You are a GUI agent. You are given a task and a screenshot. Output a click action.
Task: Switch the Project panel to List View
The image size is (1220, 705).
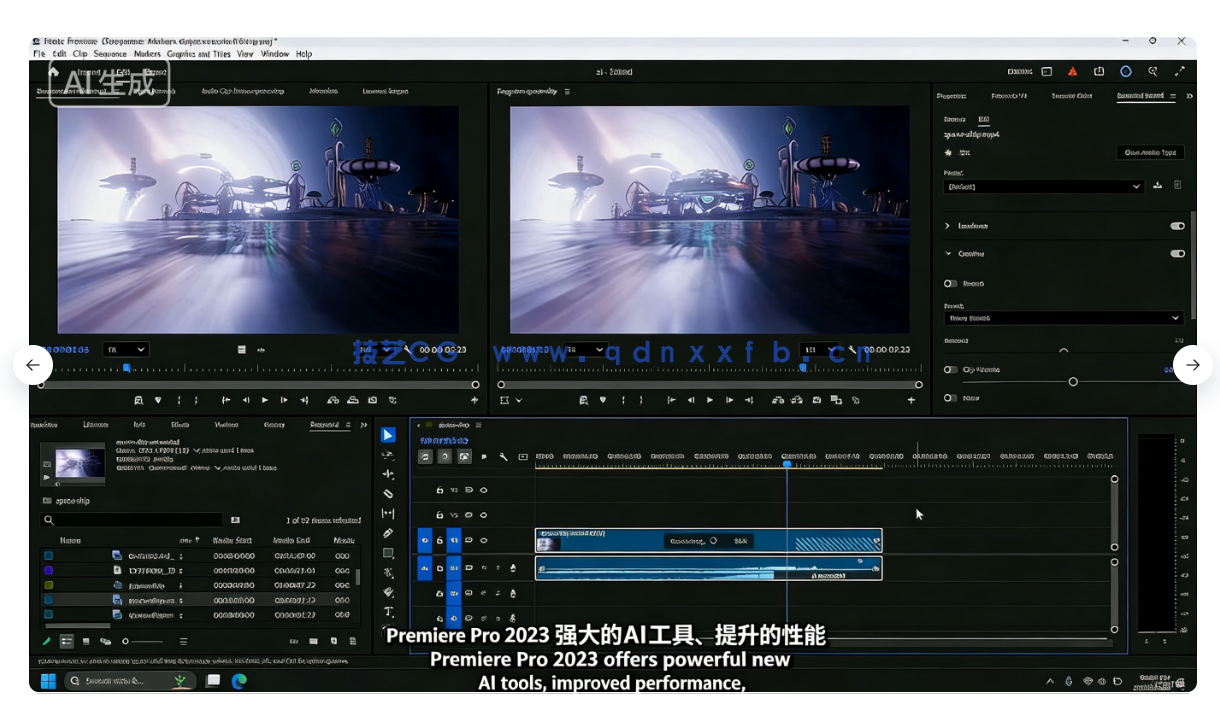[x=66, y=641]
